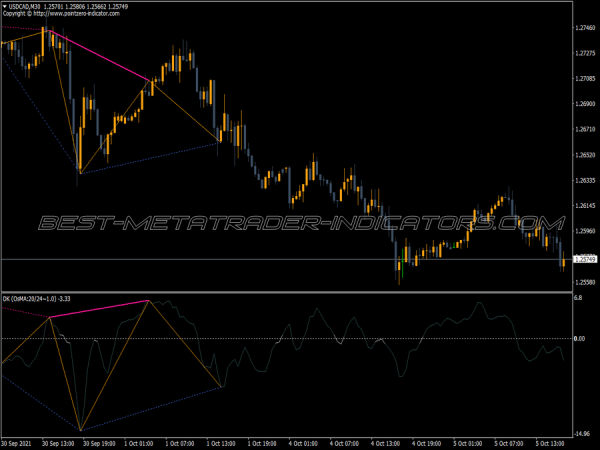Click the 4 Oct 07:00 time label
This screenshot has width=600, height=450.
[x=344, y=443]
